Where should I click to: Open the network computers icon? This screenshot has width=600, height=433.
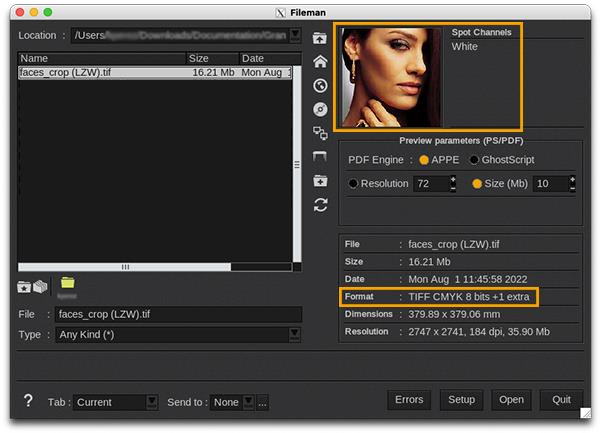point(320,133)
